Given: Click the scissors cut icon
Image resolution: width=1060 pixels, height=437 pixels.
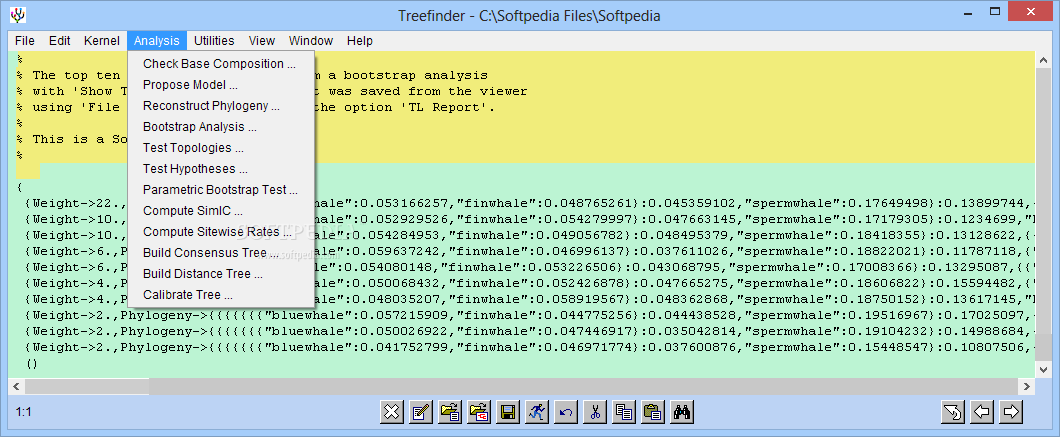Looking at the screenshot, I should (595, 411).
